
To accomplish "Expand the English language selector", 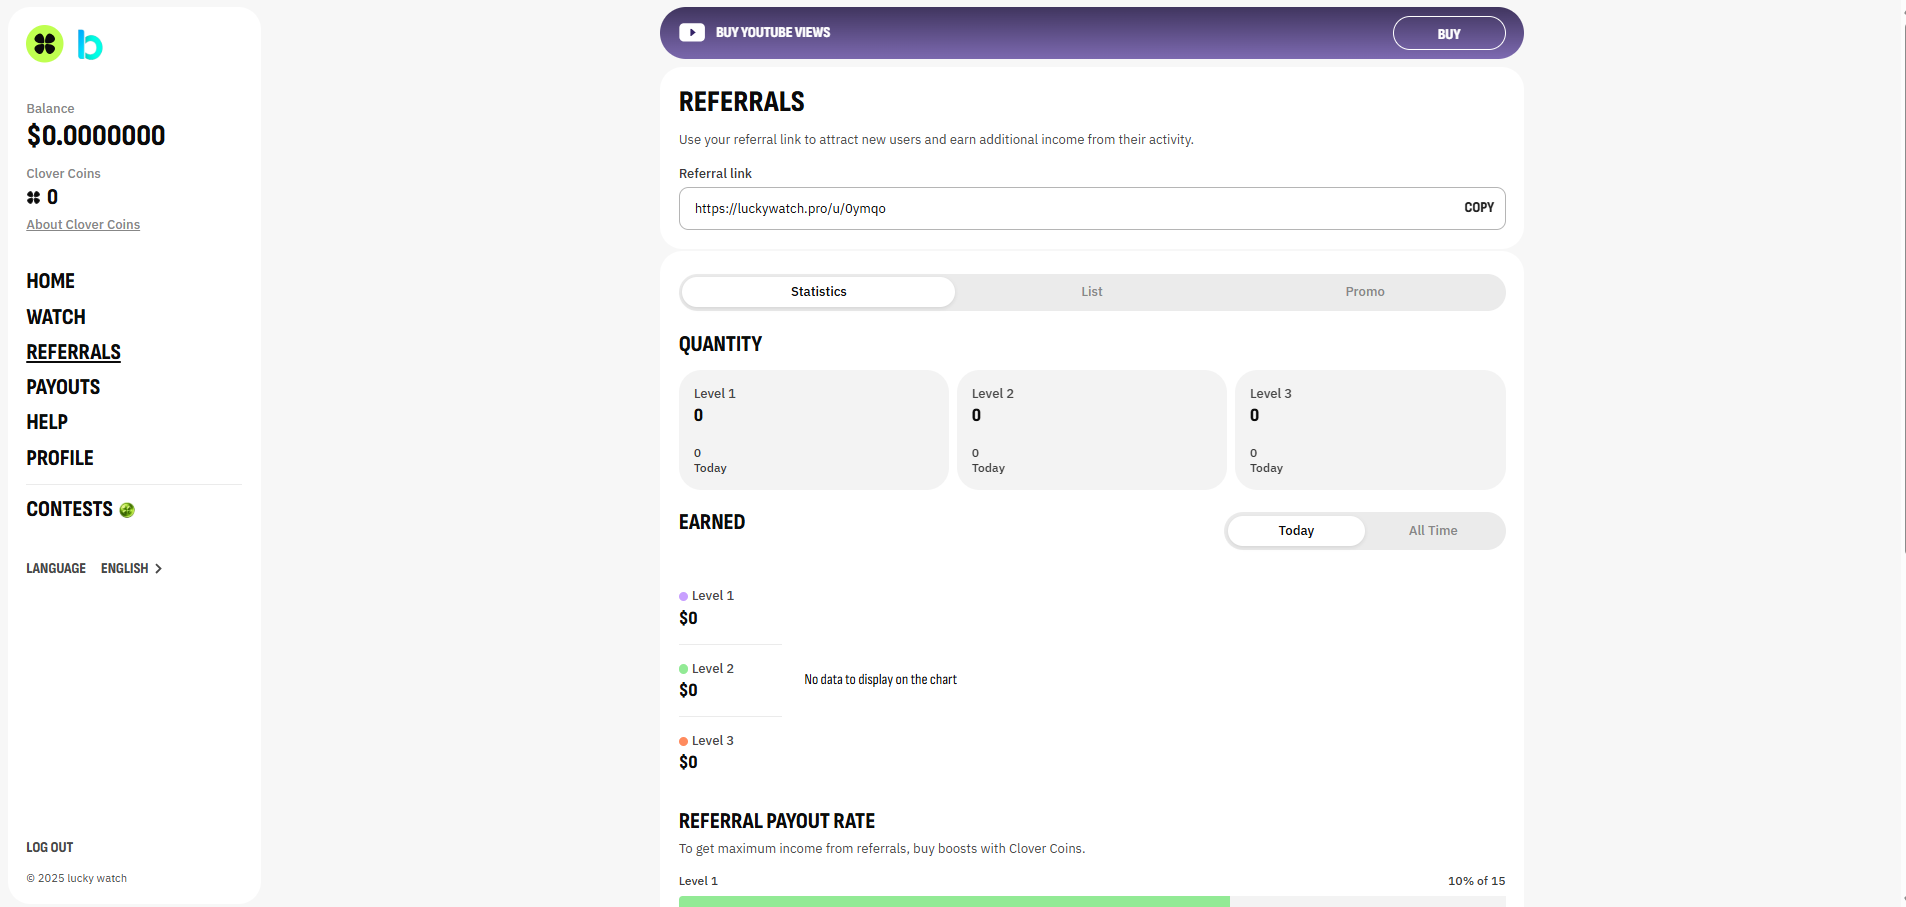I will pyautogui.click(x=131, y=569).
